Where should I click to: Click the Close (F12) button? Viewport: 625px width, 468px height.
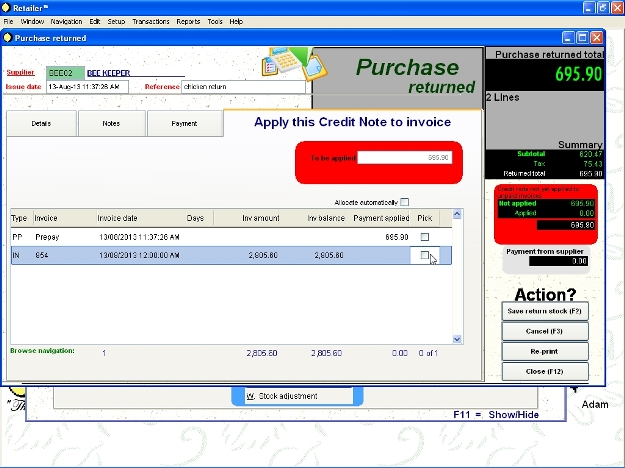(544, 371)
